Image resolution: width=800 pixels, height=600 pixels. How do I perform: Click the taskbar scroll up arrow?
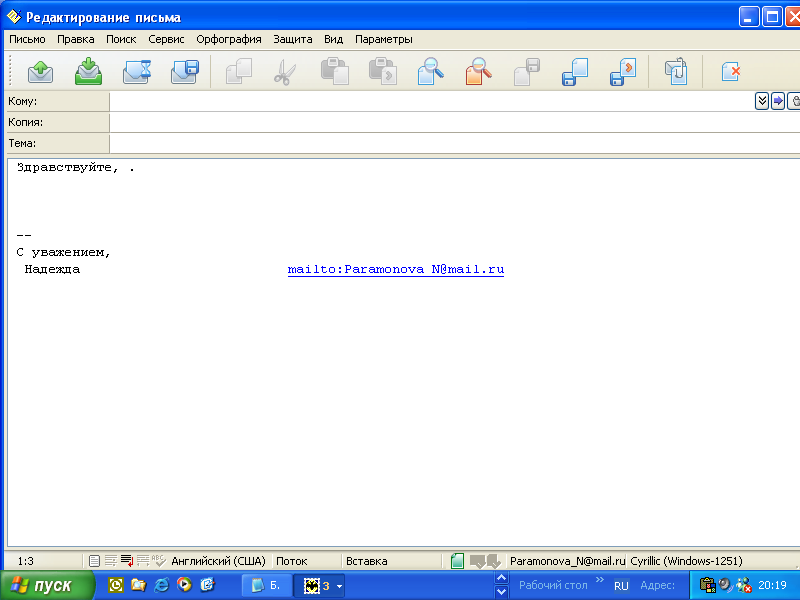tap(502, 578)
